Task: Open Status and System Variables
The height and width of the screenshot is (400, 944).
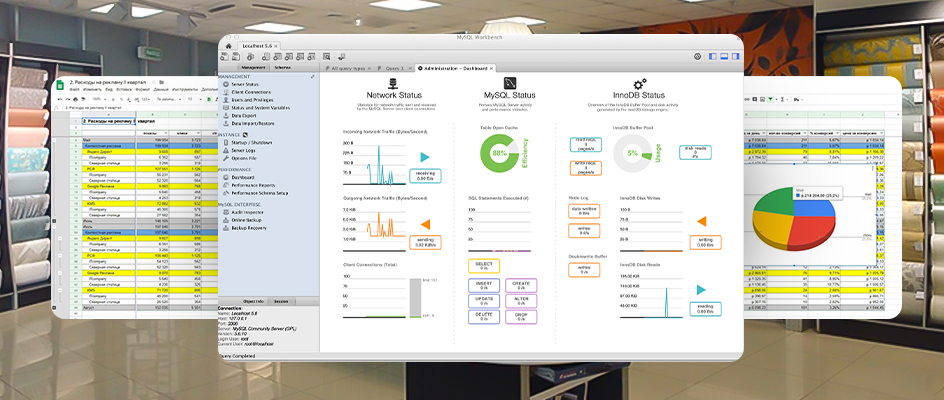Action: tap(255, 107)
